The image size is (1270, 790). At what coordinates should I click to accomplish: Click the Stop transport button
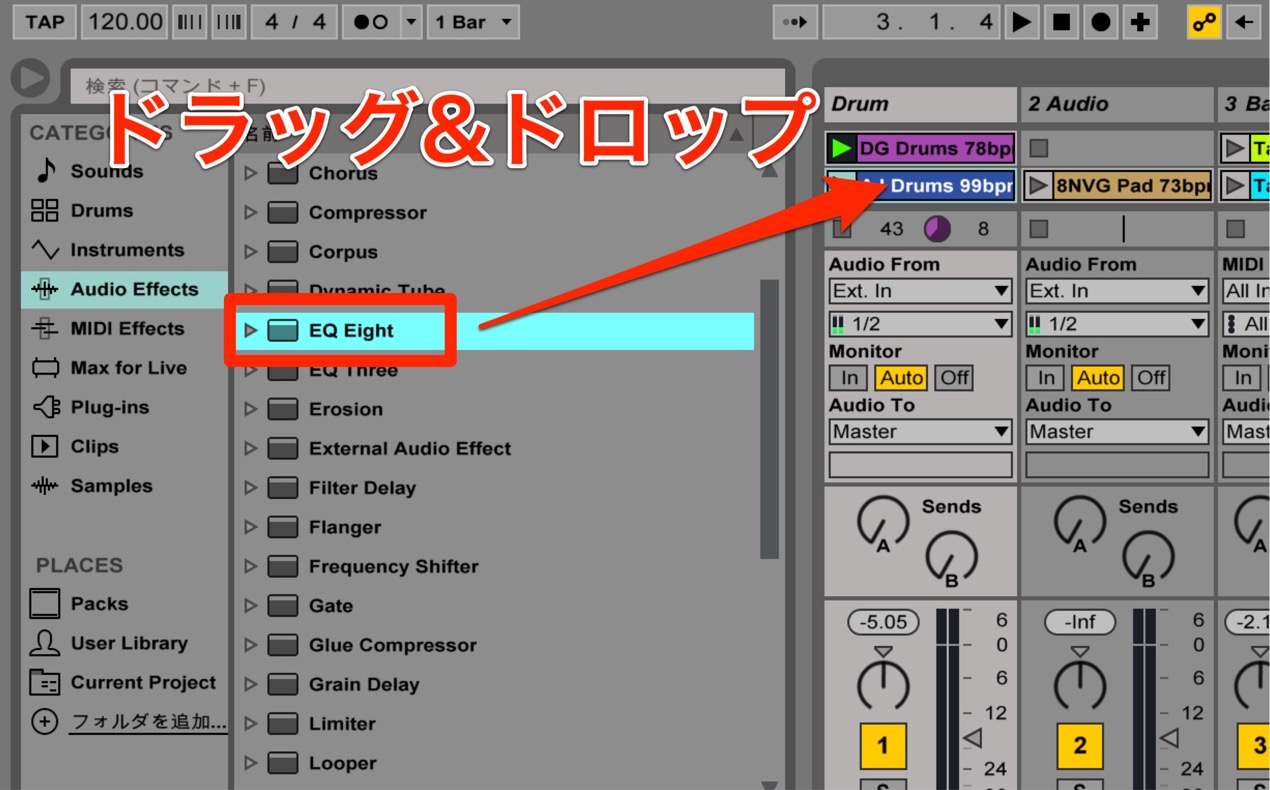click(x=1061, y=22)
